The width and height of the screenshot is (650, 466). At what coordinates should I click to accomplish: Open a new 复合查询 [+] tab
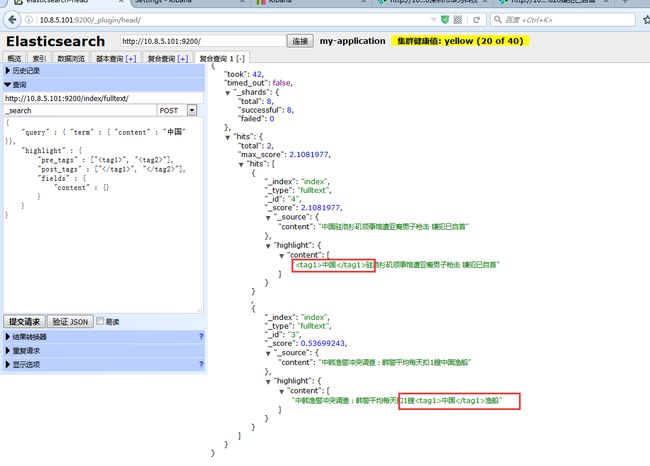click(x=168, y=58)
